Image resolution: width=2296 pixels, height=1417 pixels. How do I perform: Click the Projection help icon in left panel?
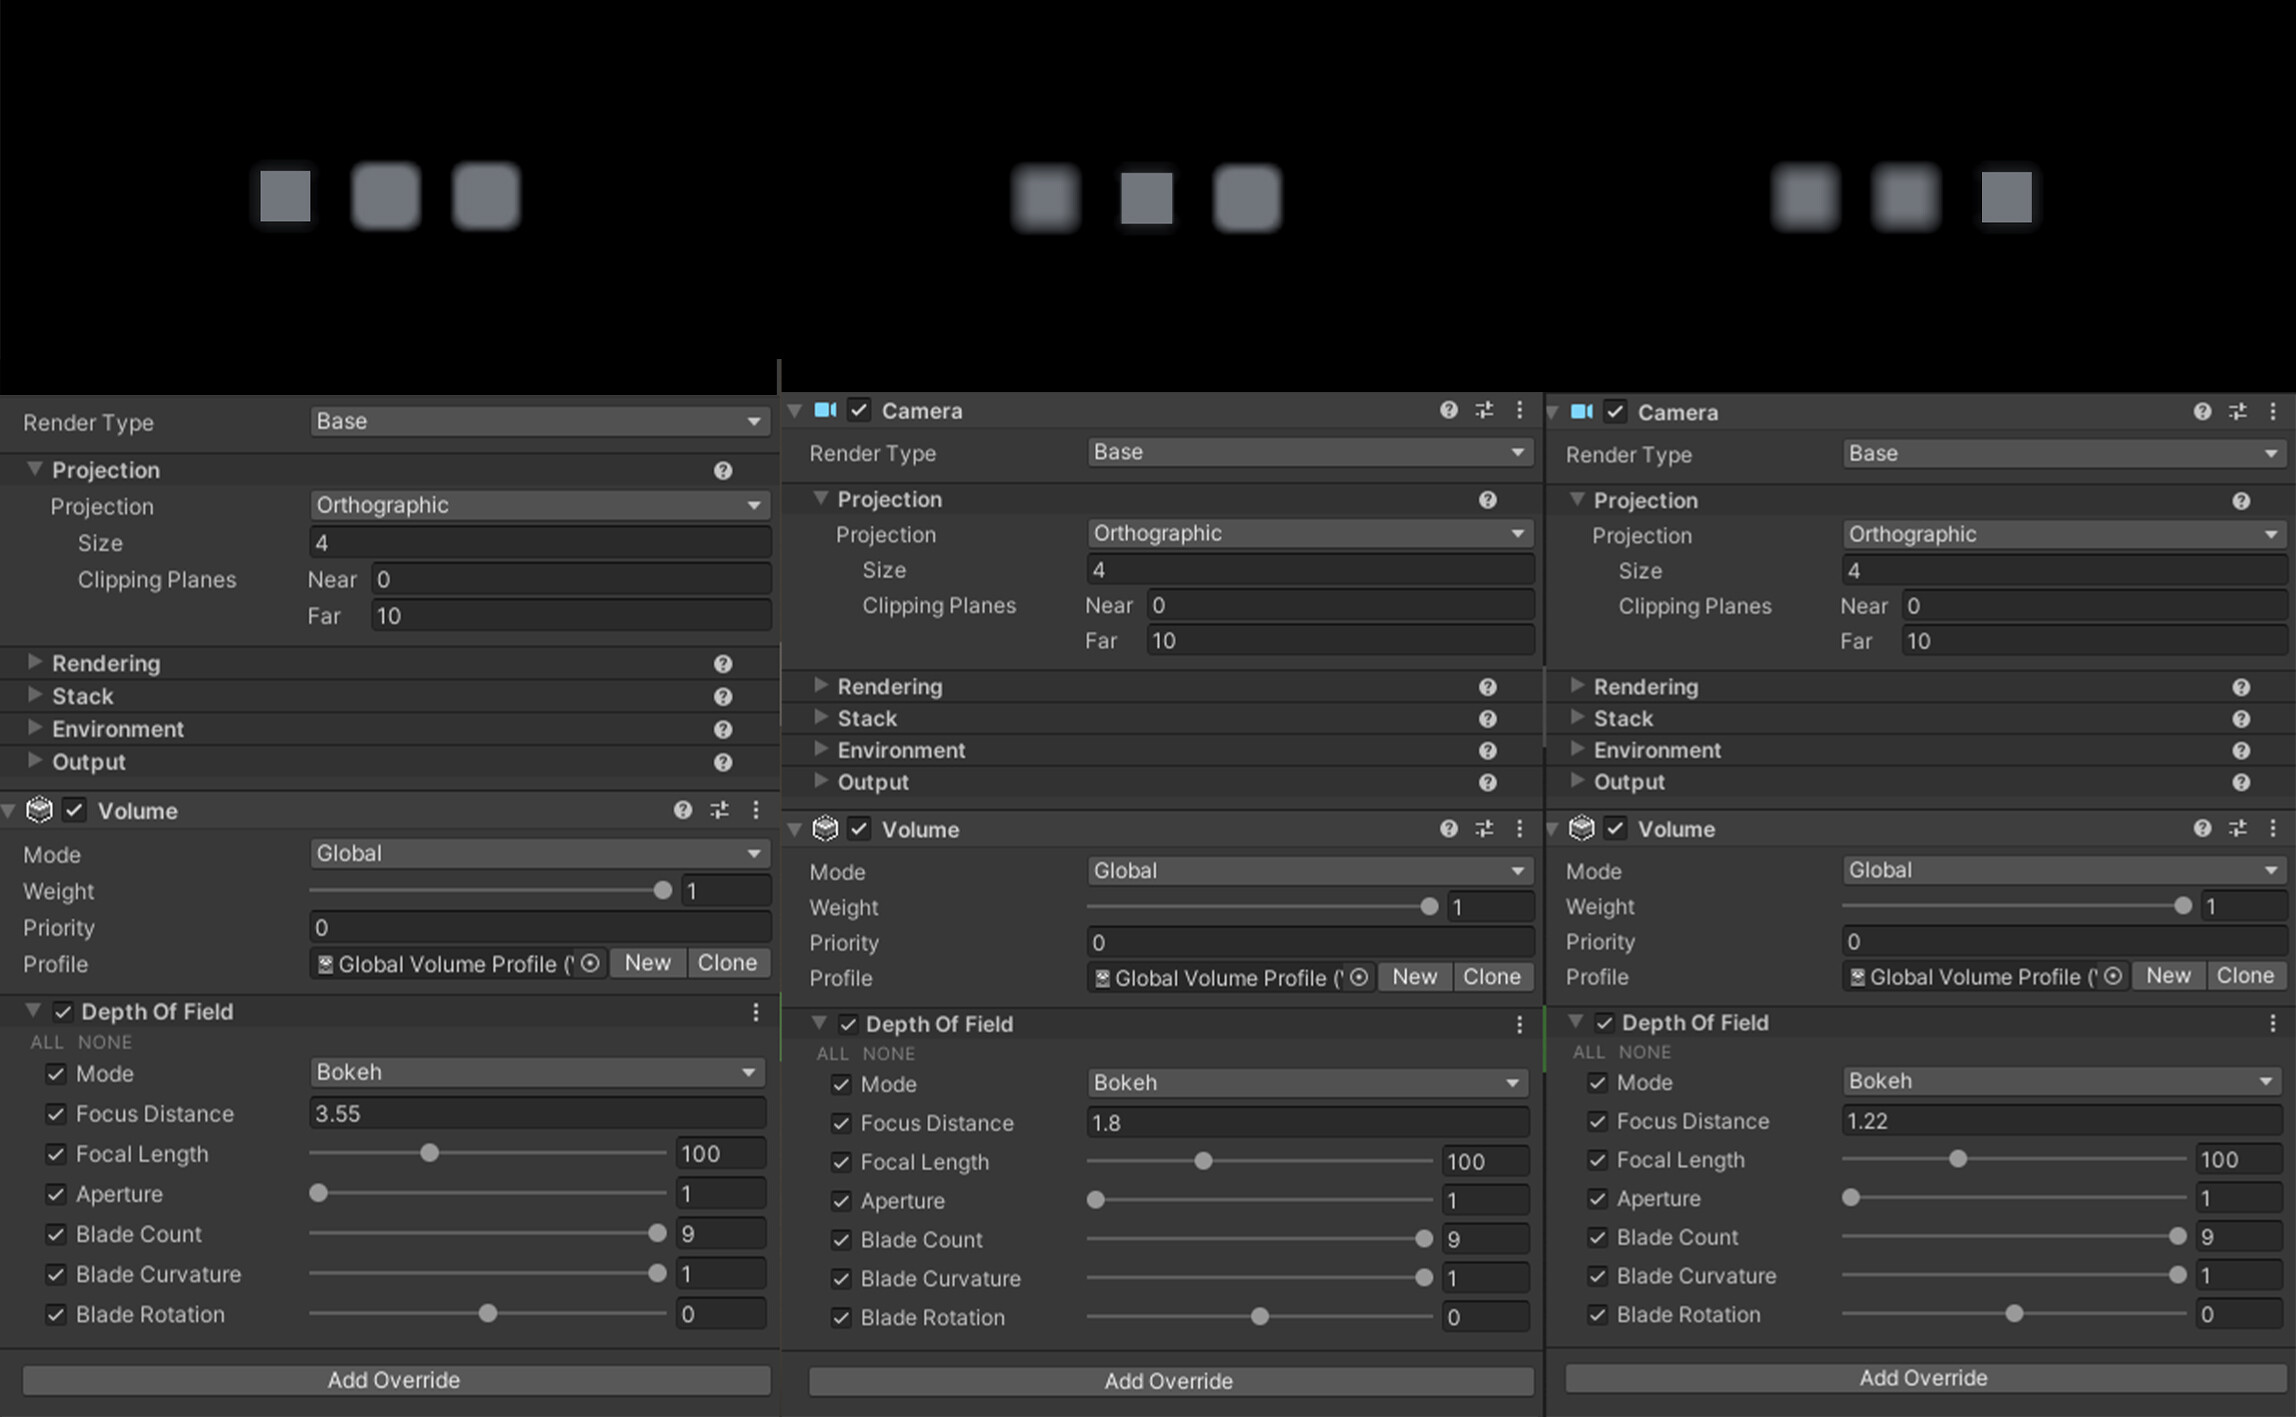[x=723, y=470]
